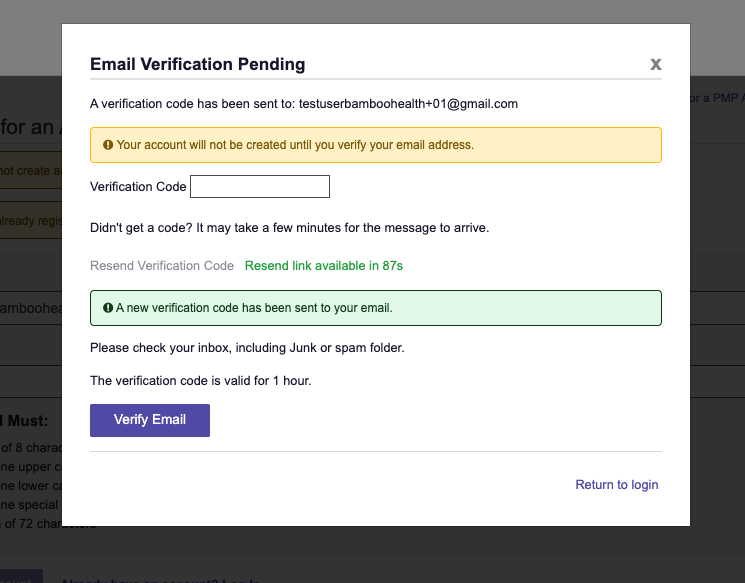Click the code valid for 1 hour text

[201, 381]
